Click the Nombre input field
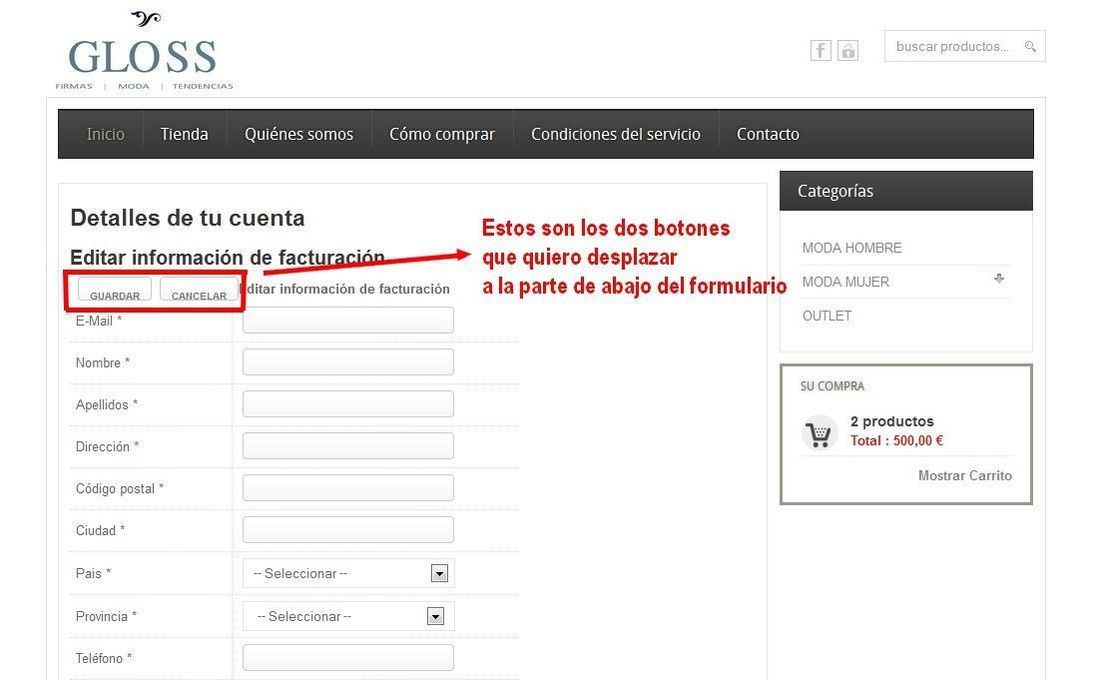The width and height of the screenshot is (1100, 680). pyautogui.click(x=348, y=362)
